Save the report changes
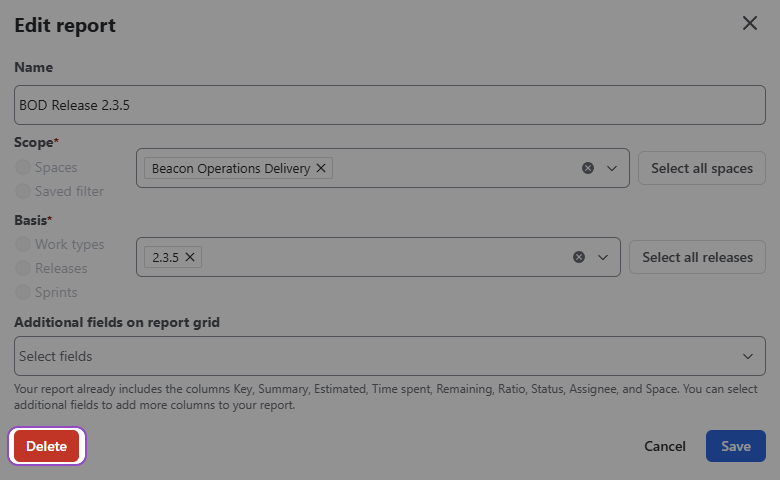780x480 pixels. click(735, 446)
